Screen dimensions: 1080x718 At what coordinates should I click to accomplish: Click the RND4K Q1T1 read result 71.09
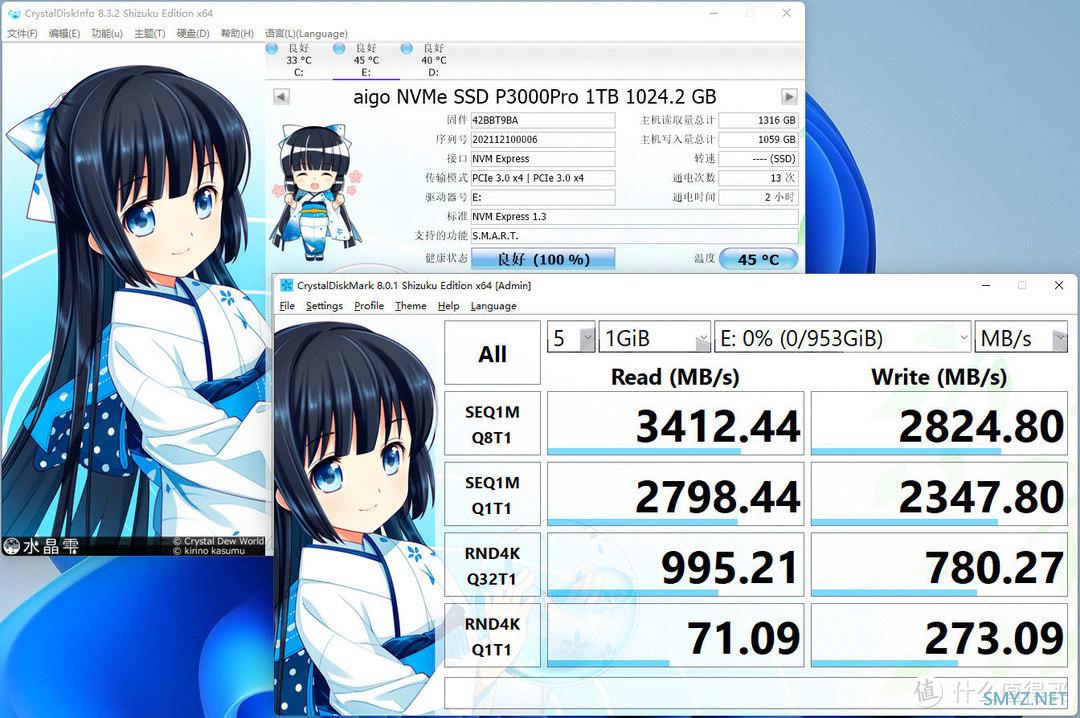[x=676, y=635]
